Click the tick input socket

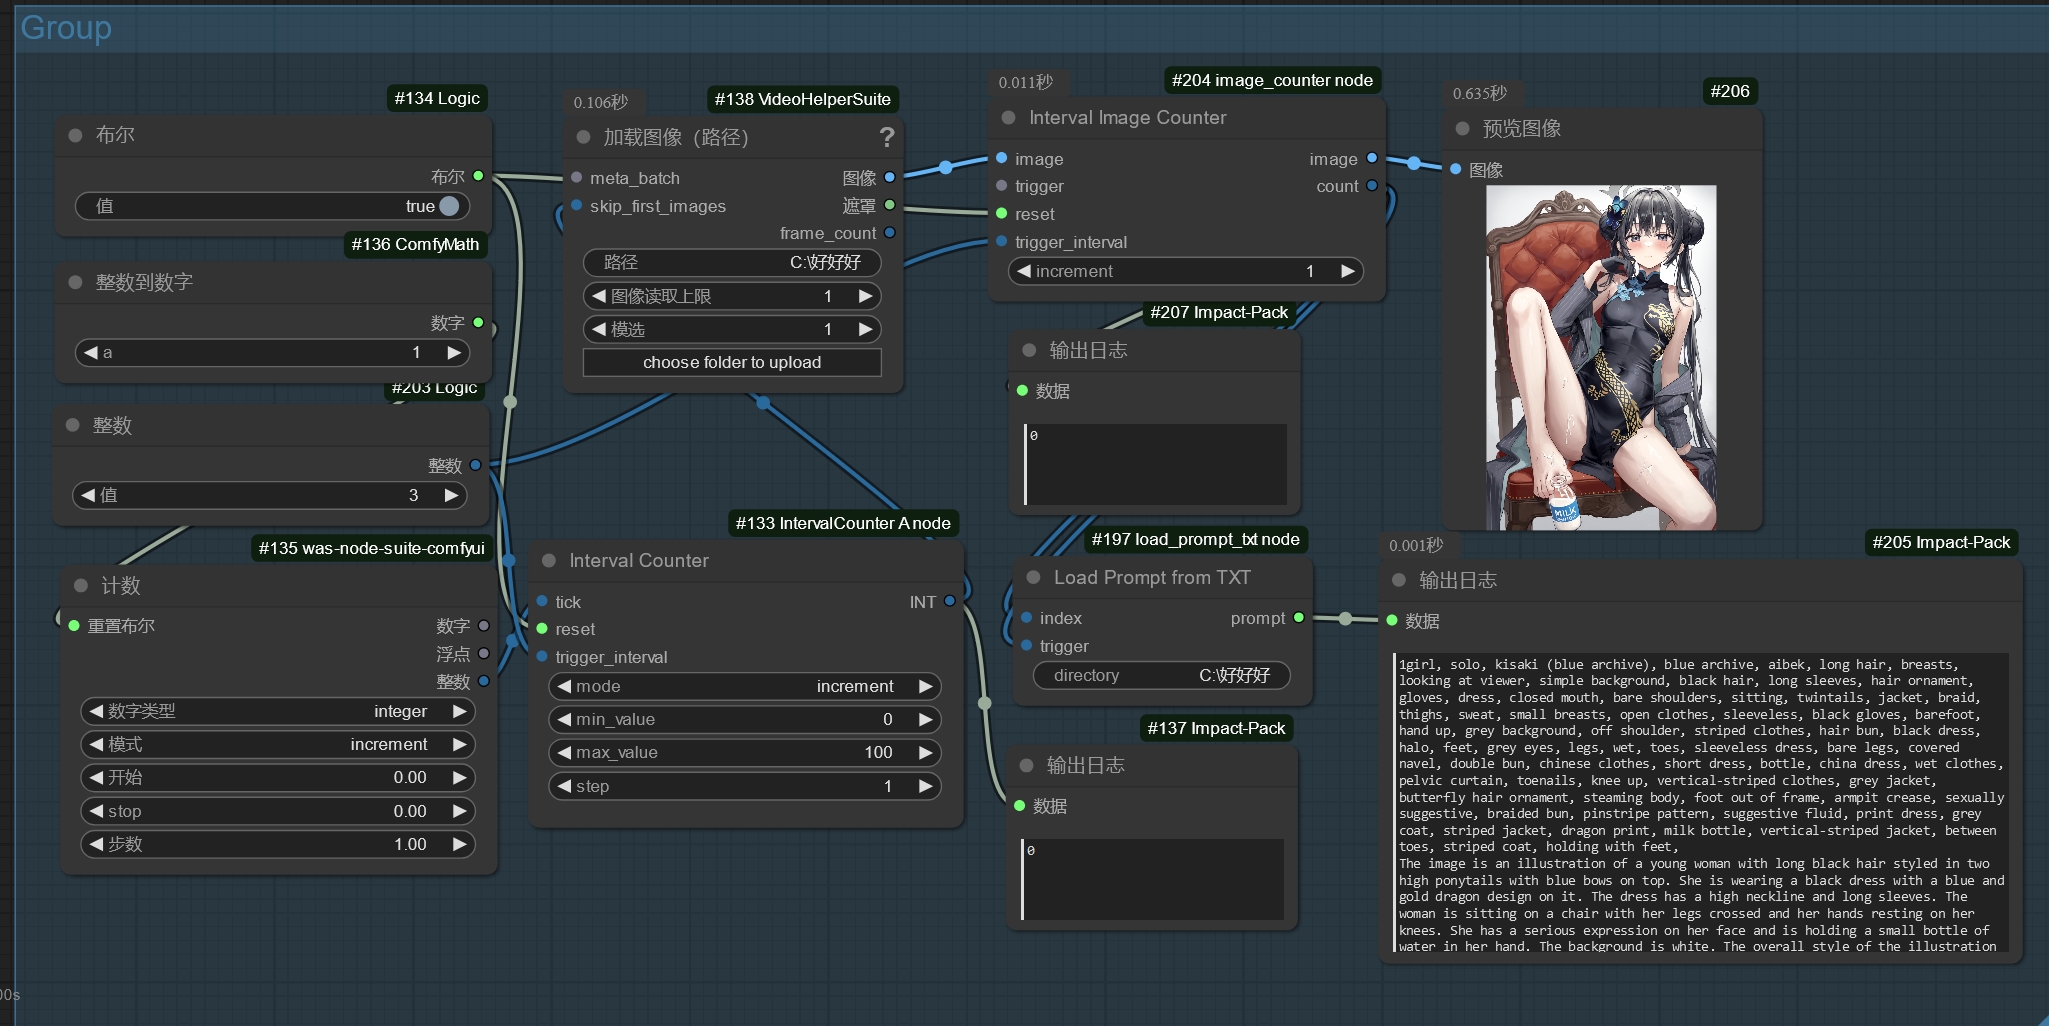coord(542,601)
